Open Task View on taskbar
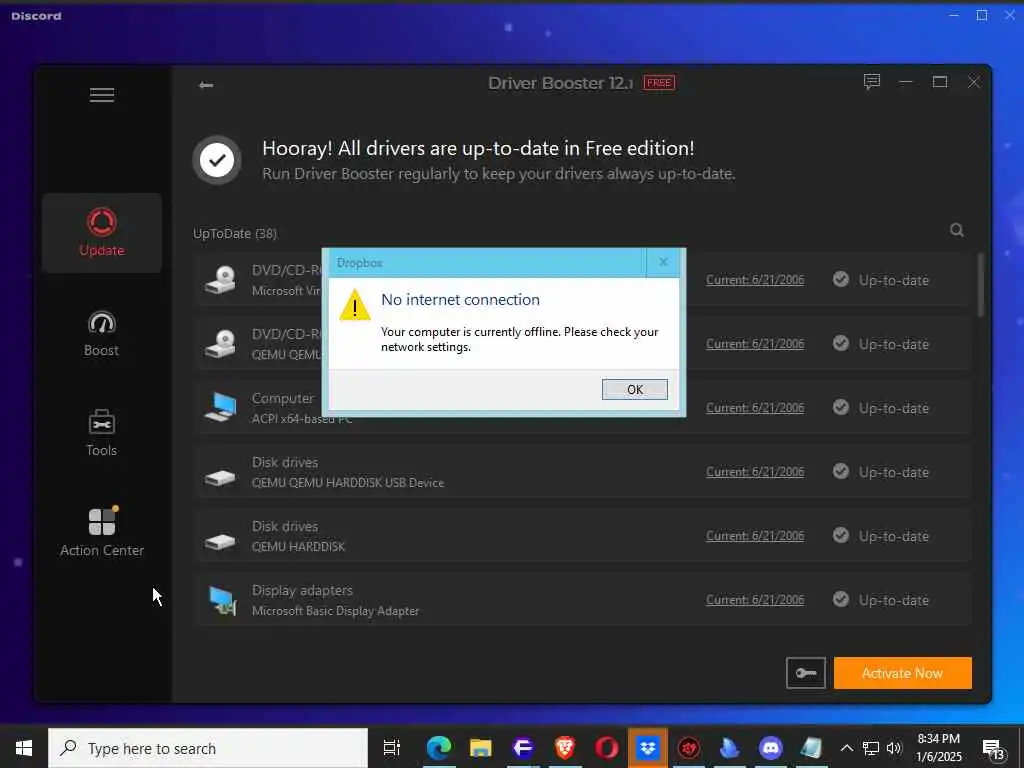 click(x=392, y=748)
